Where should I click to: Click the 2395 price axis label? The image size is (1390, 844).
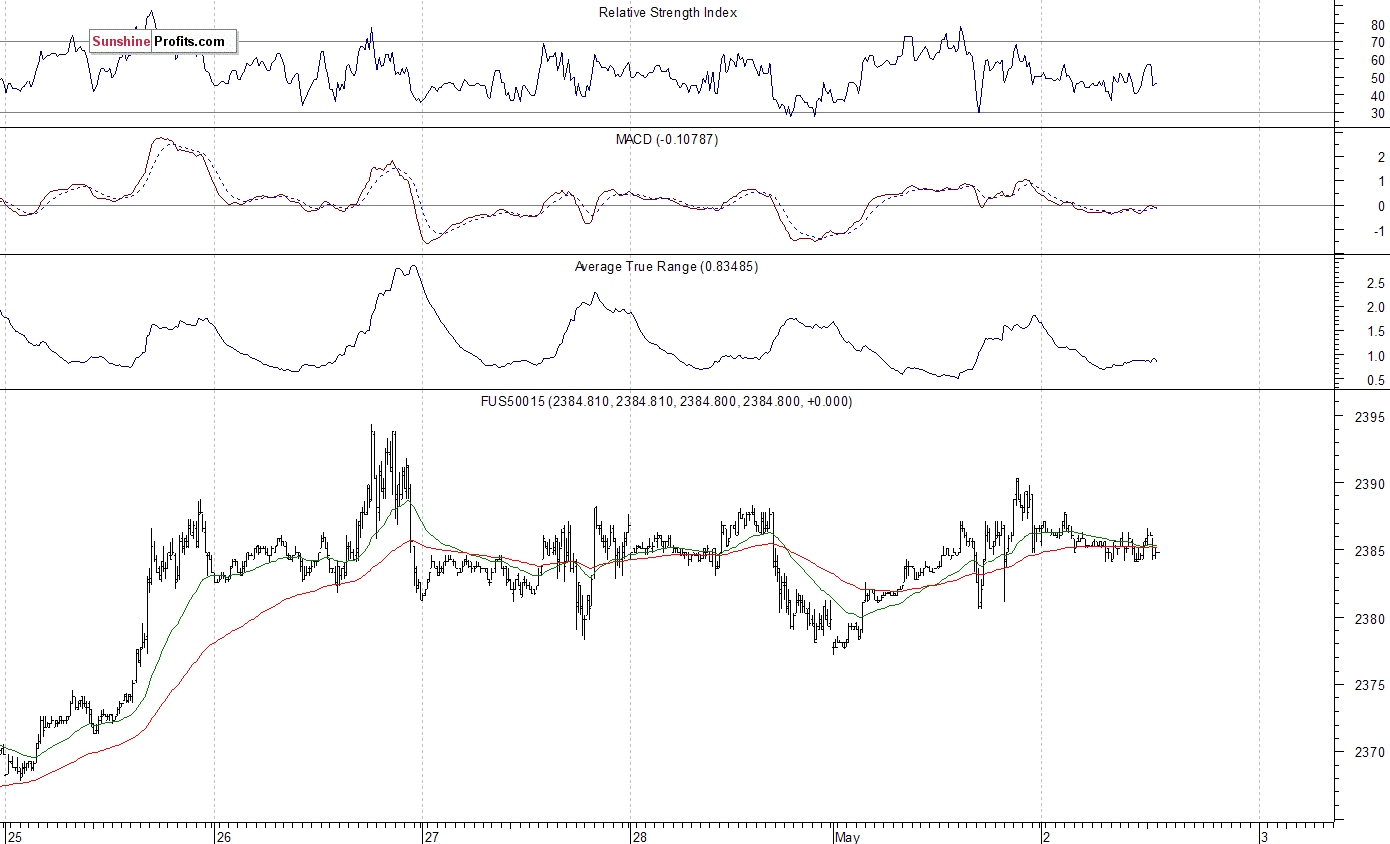click(x=1370, y=417)
